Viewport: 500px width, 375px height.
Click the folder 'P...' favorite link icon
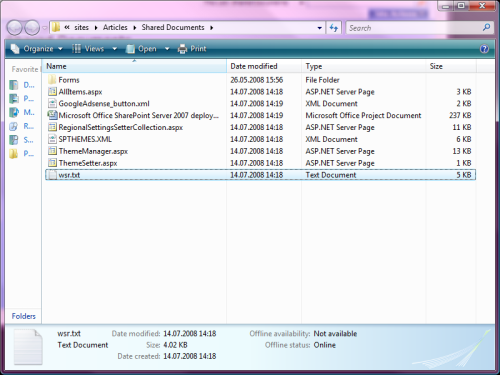click(14, 154)
